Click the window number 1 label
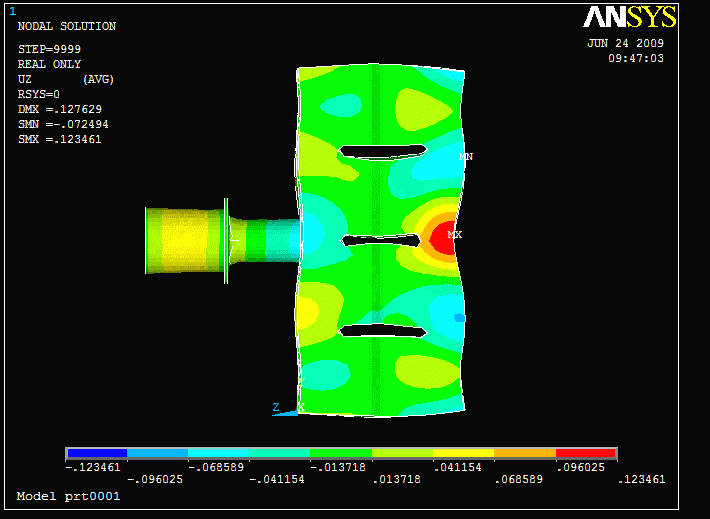710x519 pixels. [x=13, y=11]
